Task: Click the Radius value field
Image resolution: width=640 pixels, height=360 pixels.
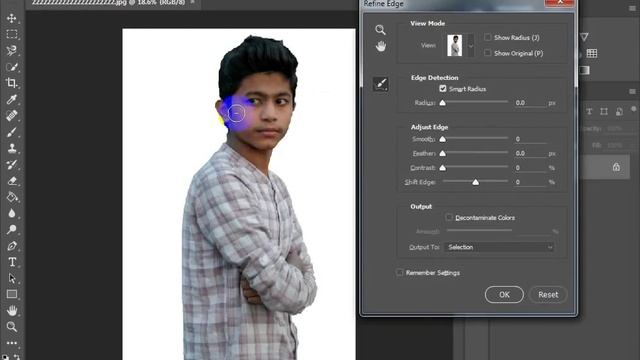Action: (x=529, y=103)
